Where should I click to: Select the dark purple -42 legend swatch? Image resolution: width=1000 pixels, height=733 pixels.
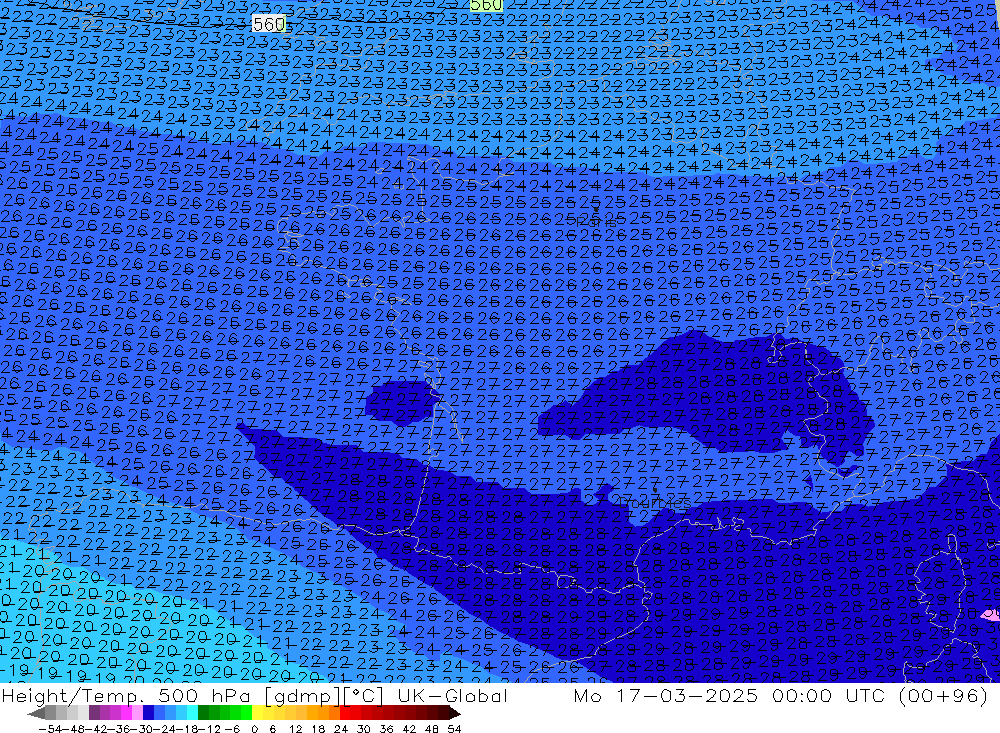(94, 713)
